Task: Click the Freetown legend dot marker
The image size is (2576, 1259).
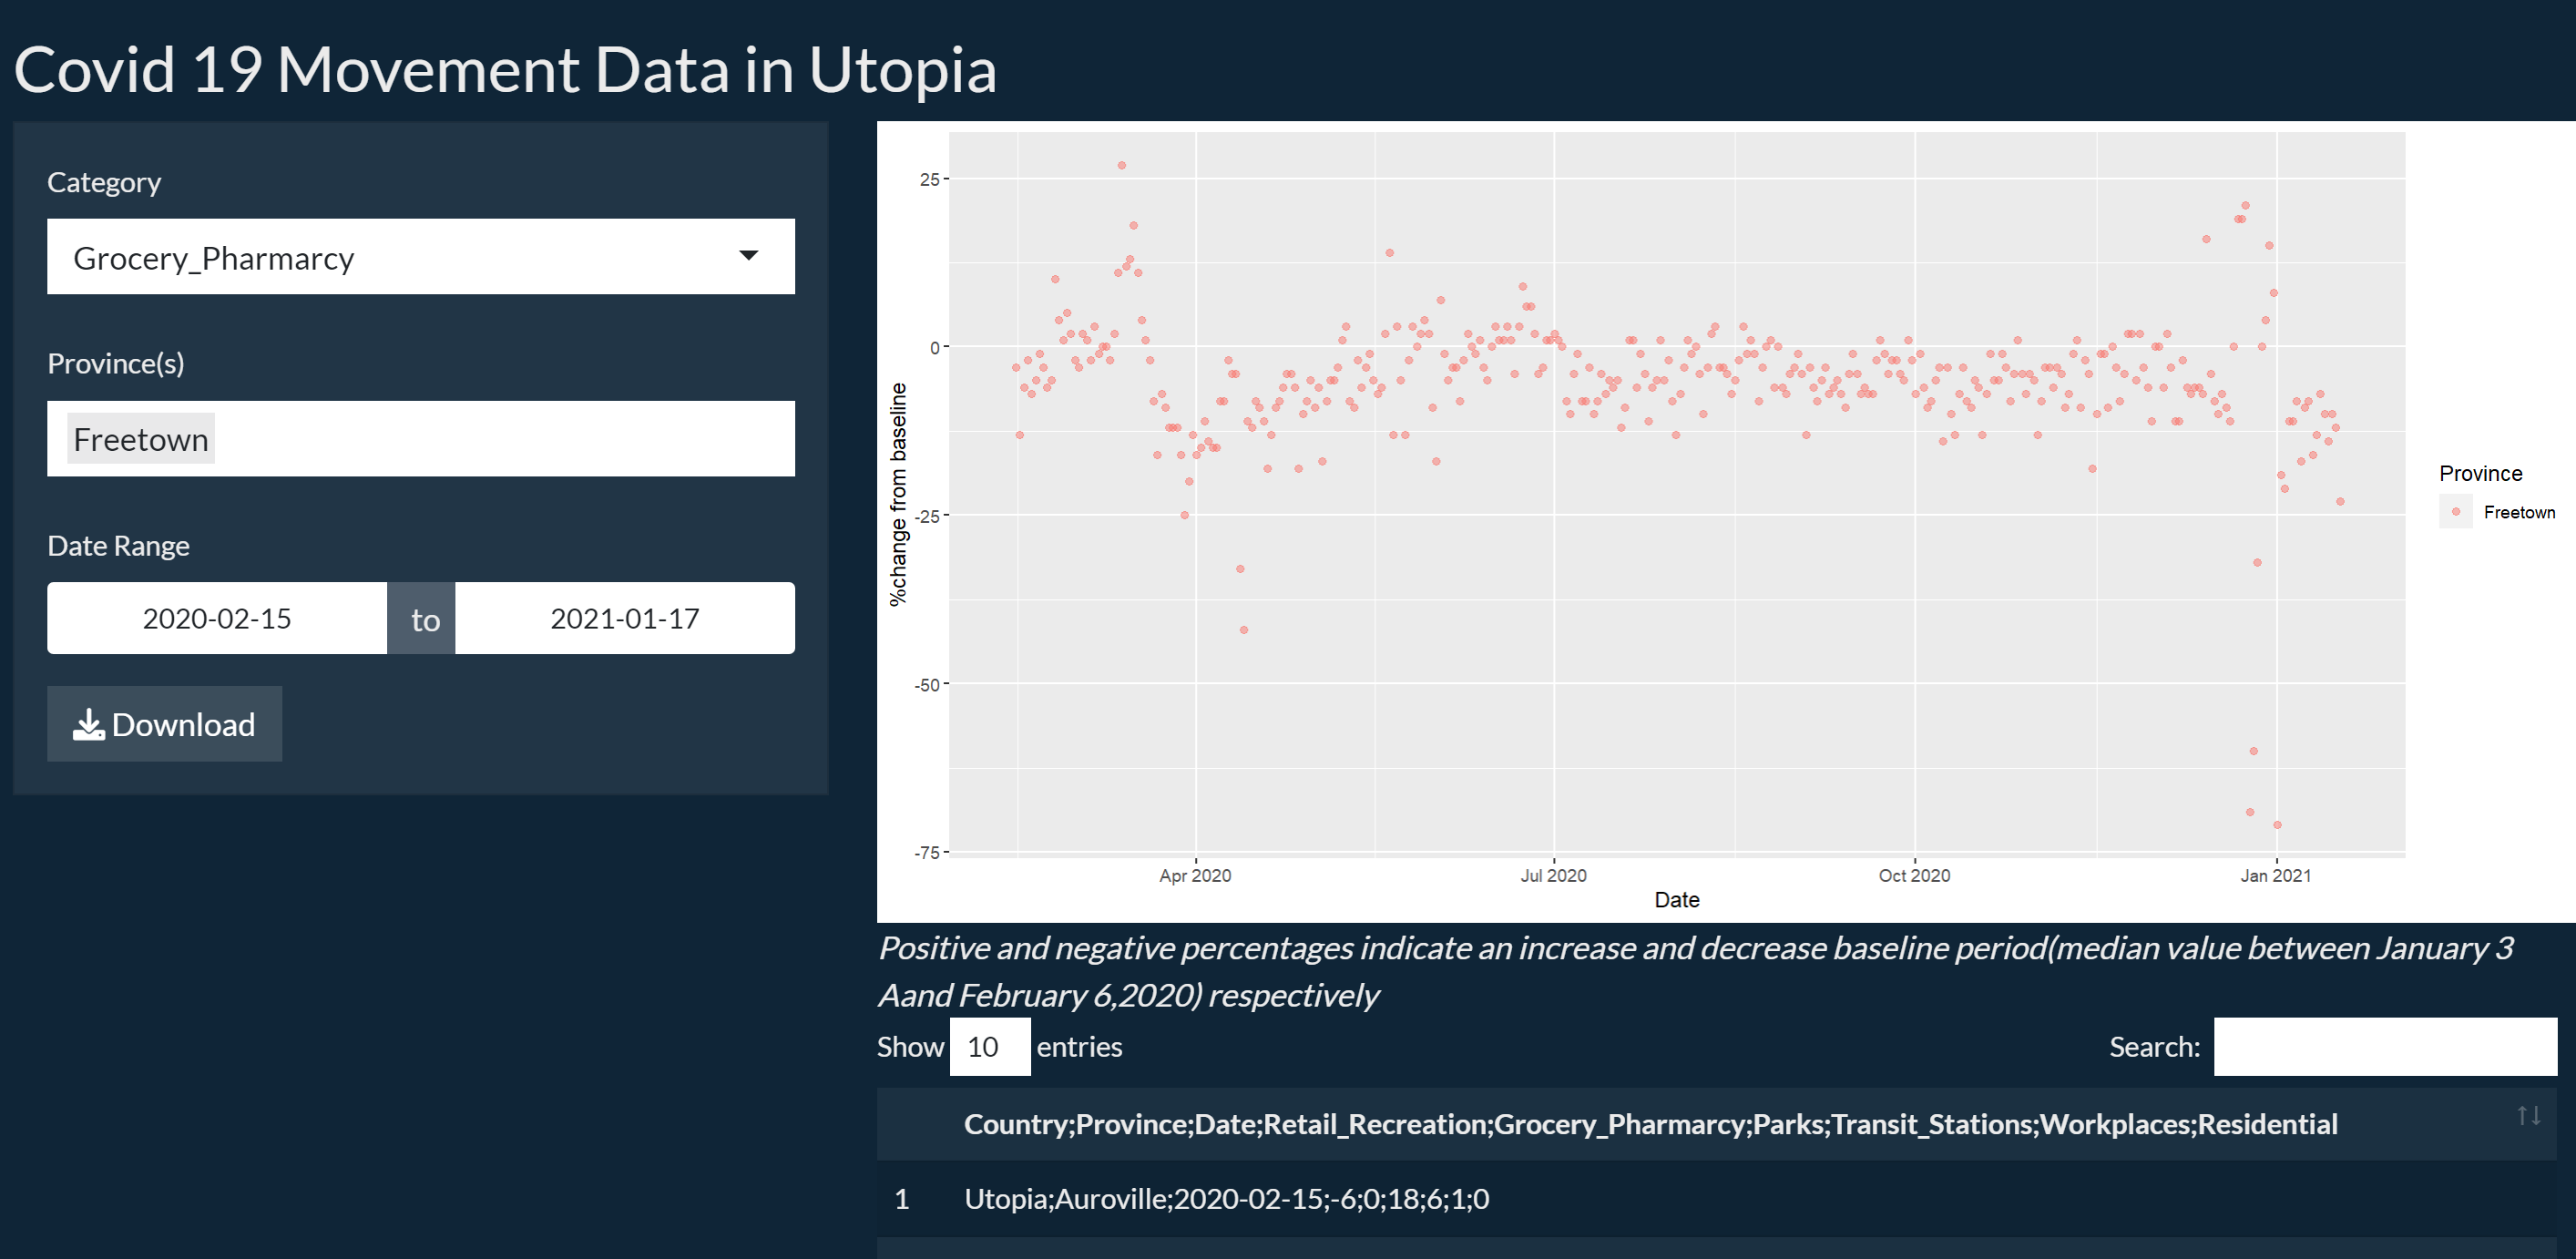Action: pyautogui.click(x=2455, y=511)
